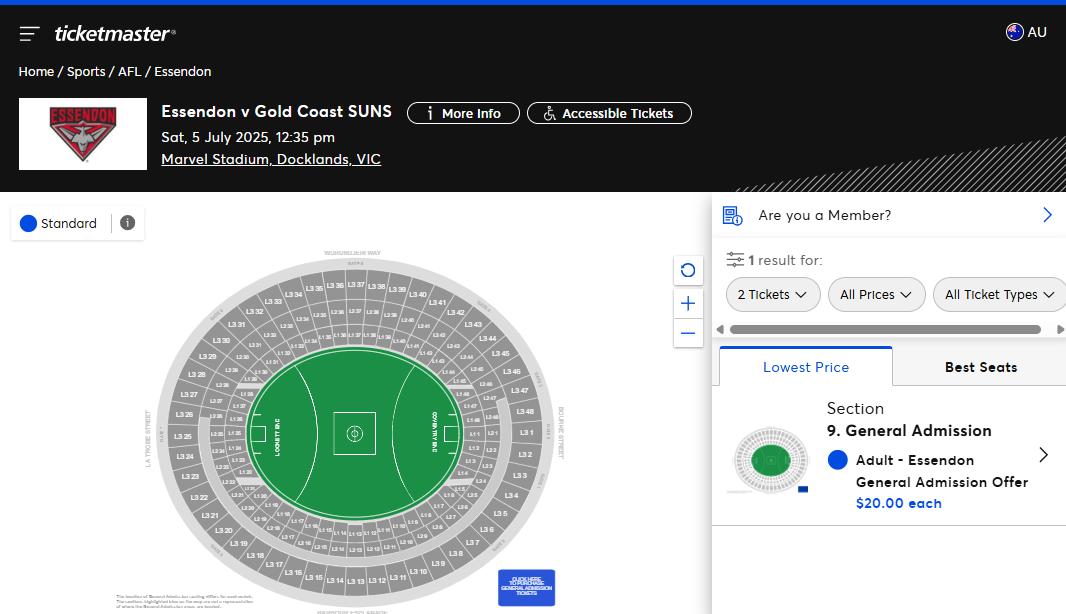Screen dimensions: 1066x614
Task: Click the blue General Admission purchase box on map
Action: [x=526, y=587]
